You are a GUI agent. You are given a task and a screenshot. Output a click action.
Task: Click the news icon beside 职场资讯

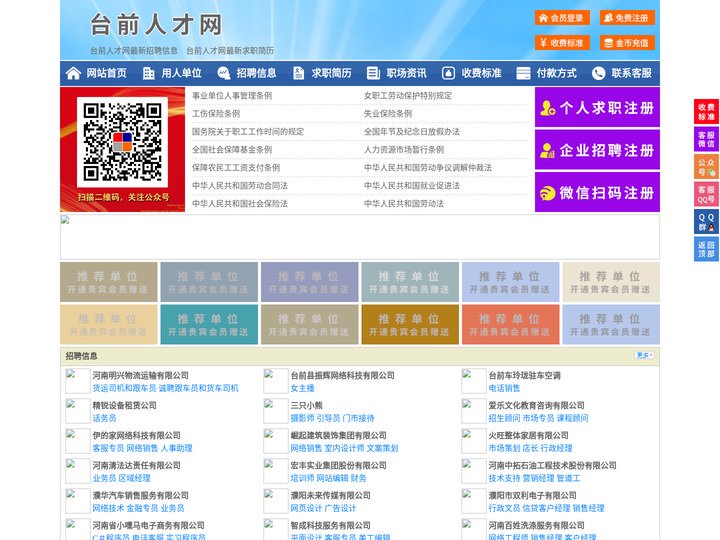tap(373, 73)
